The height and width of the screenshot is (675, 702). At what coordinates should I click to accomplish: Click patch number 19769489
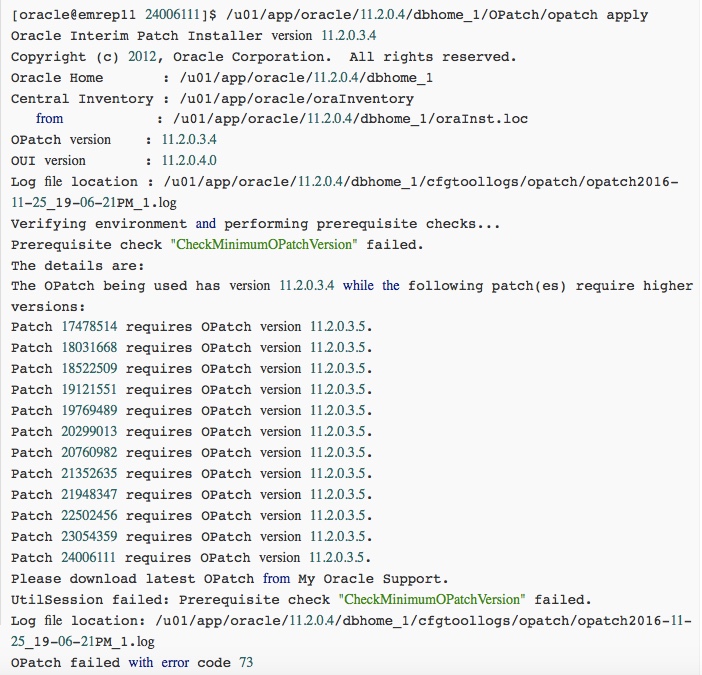(x=89, y=411)
